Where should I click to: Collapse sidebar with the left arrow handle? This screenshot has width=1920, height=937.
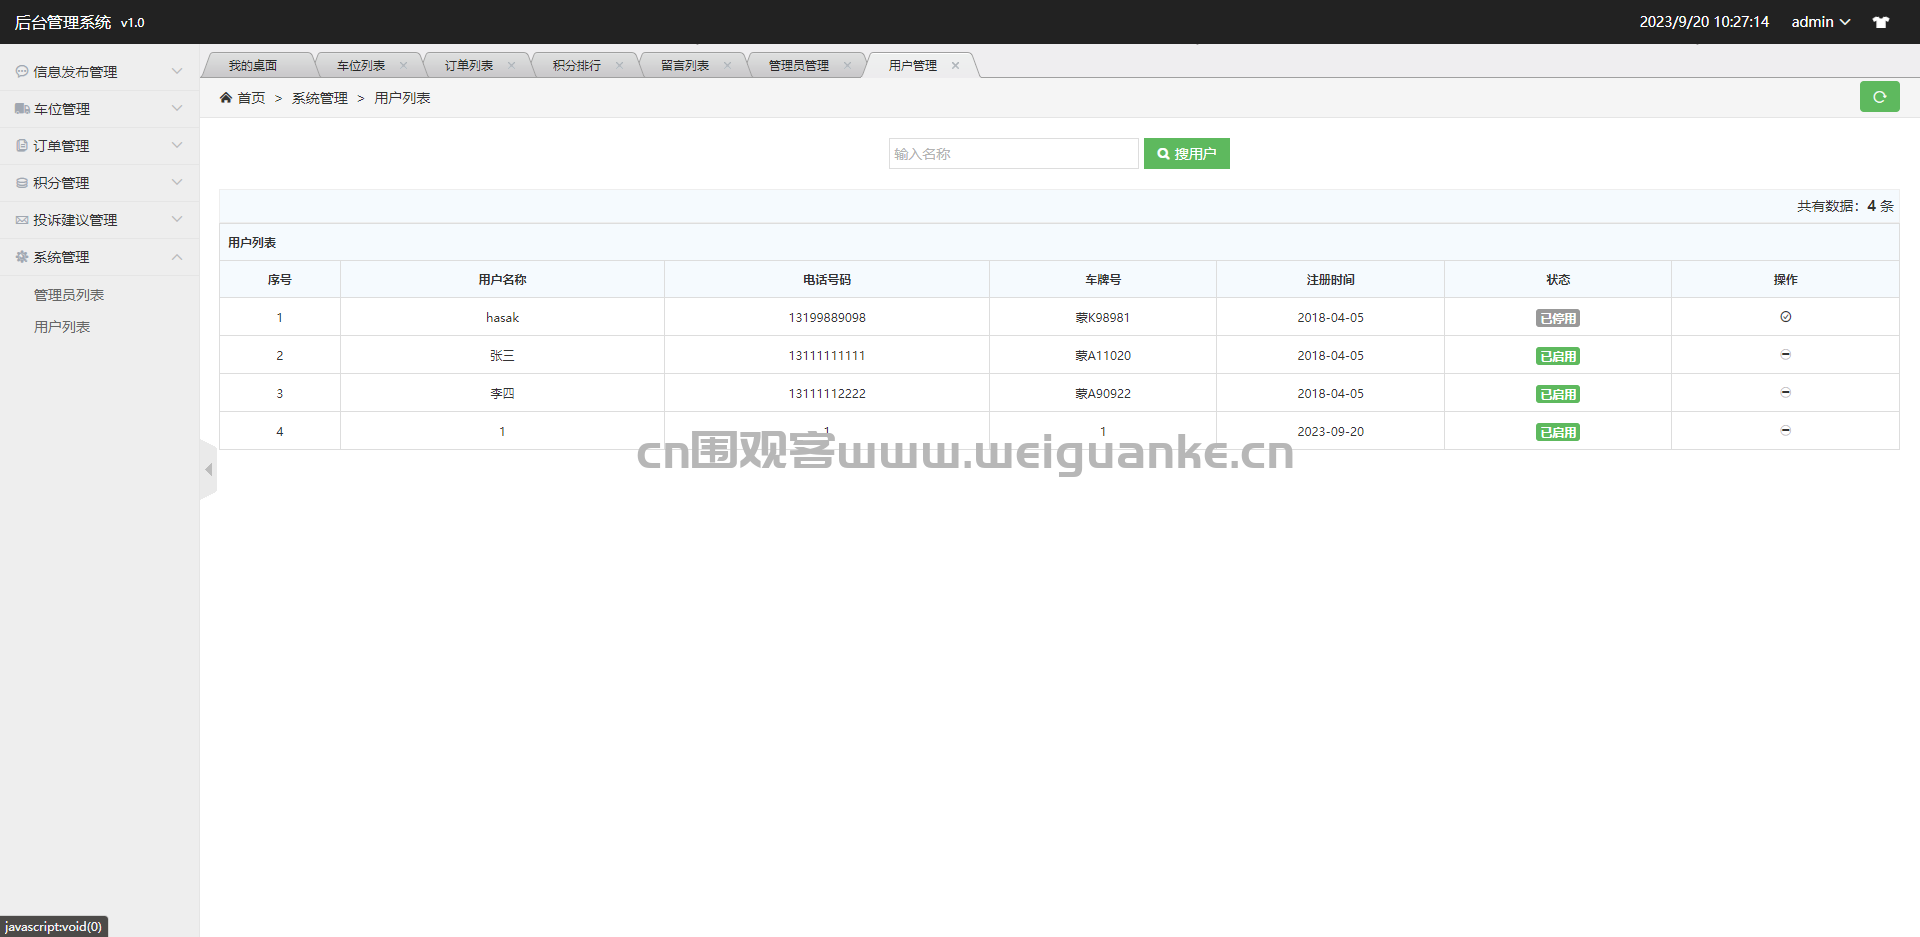[x=208, y=469]
